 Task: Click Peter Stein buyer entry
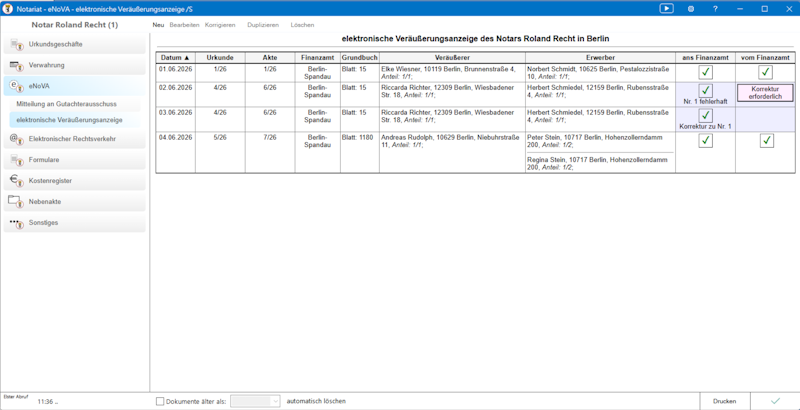601,141
